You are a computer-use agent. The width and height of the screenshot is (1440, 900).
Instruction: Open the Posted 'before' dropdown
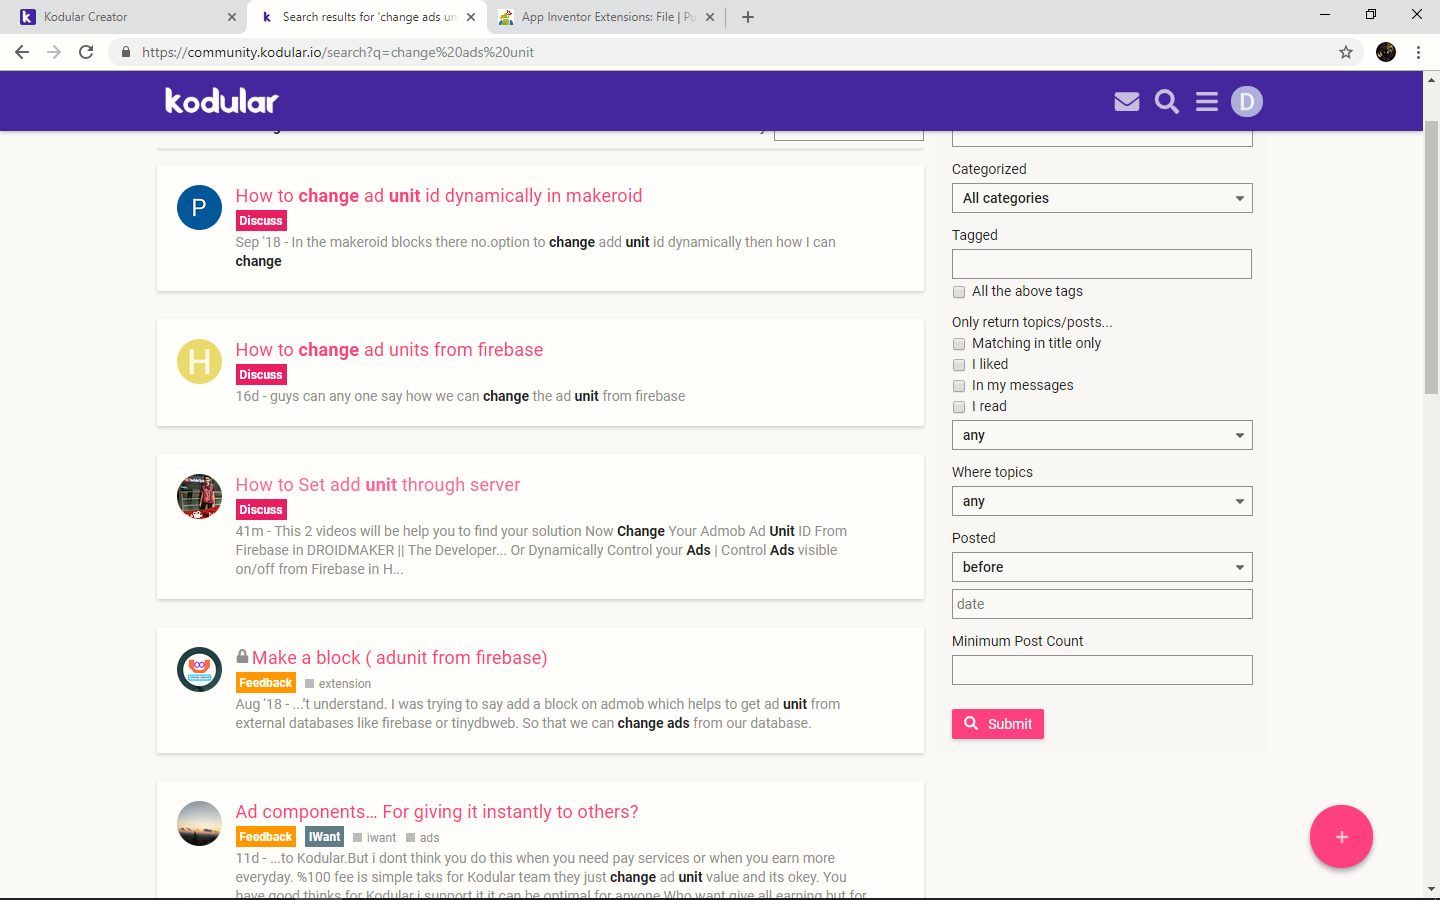[1102, 567]
